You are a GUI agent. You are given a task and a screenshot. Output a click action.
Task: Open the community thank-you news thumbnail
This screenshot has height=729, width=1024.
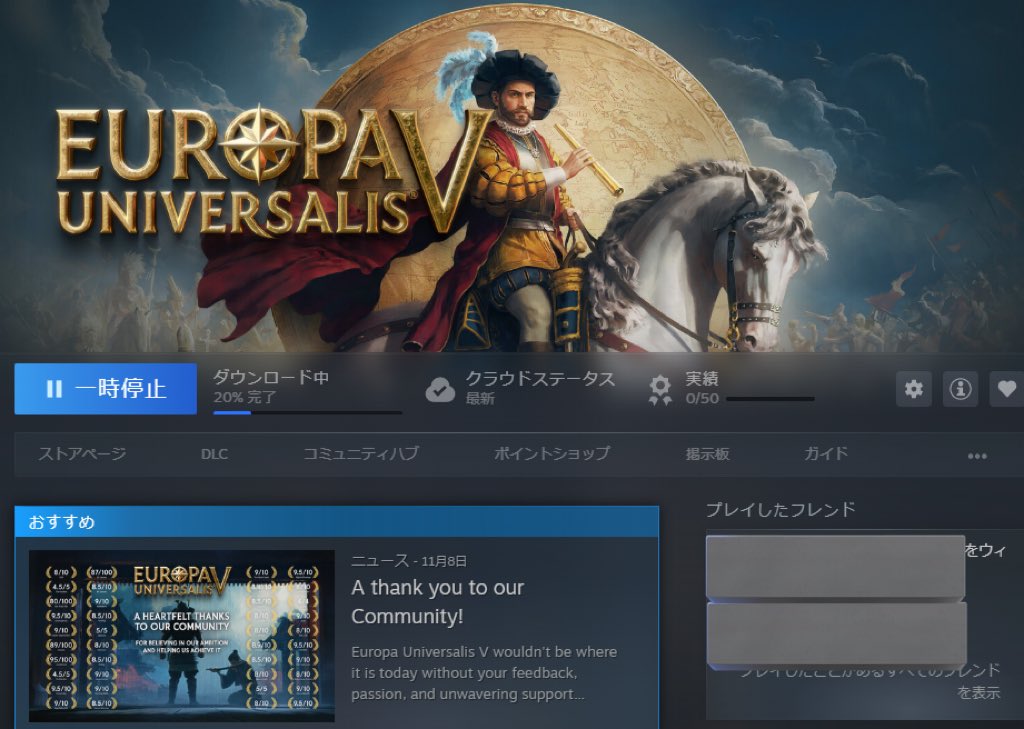click(x=182, y=636)
